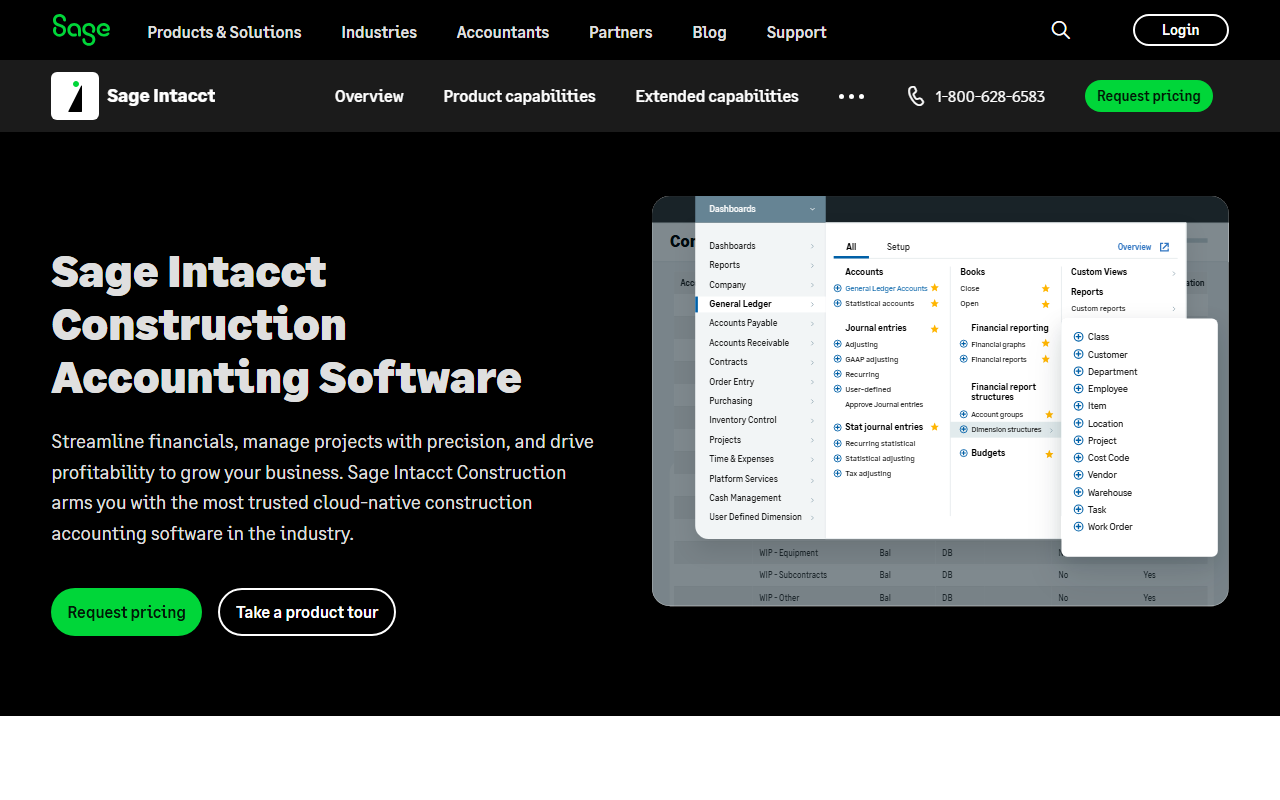Open the Partners menu
Image resolution: width=1280 pixels, height=800 pixels.
tap(621, 32)
